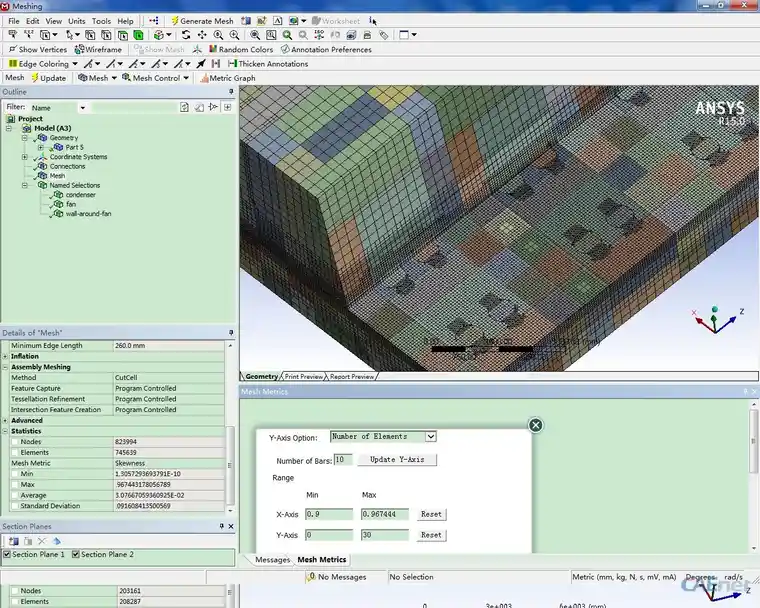
Task: Click the New Section Plane icon
Action: pos(14,541)
